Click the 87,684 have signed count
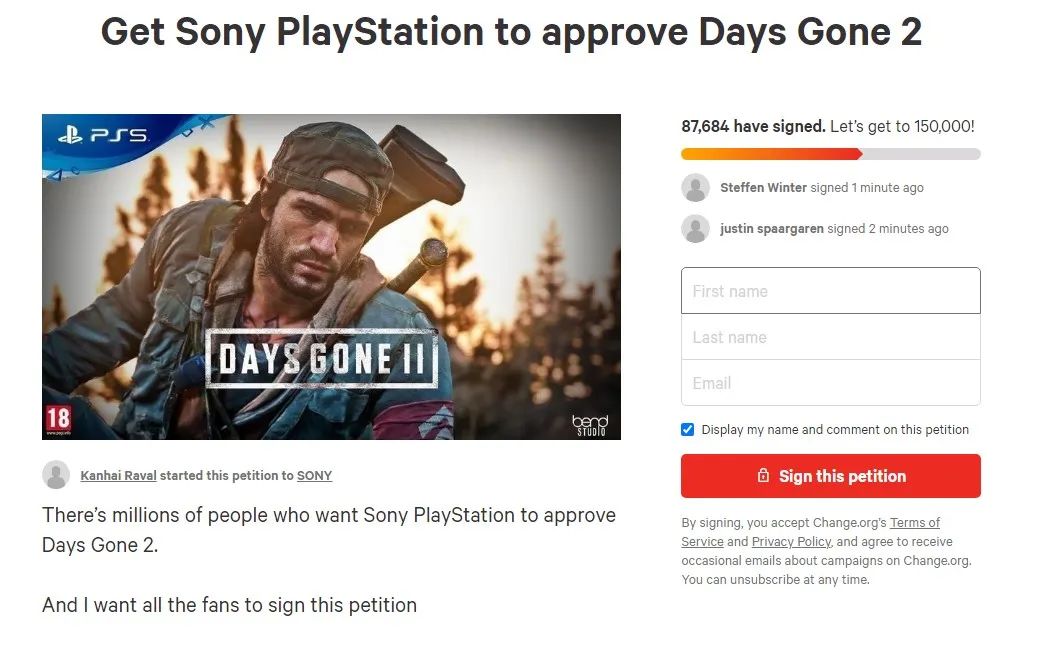Screen dimensions: 1042x654 753,127
